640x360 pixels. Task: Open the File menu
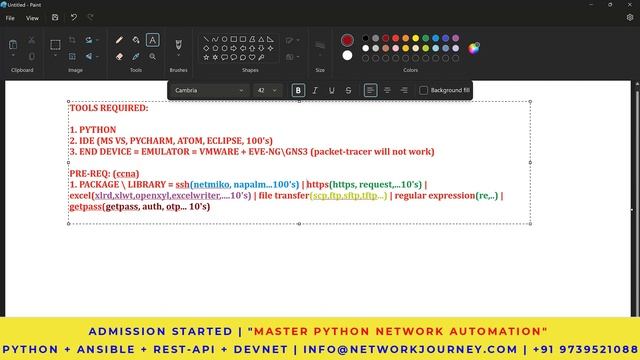[10, 18]
